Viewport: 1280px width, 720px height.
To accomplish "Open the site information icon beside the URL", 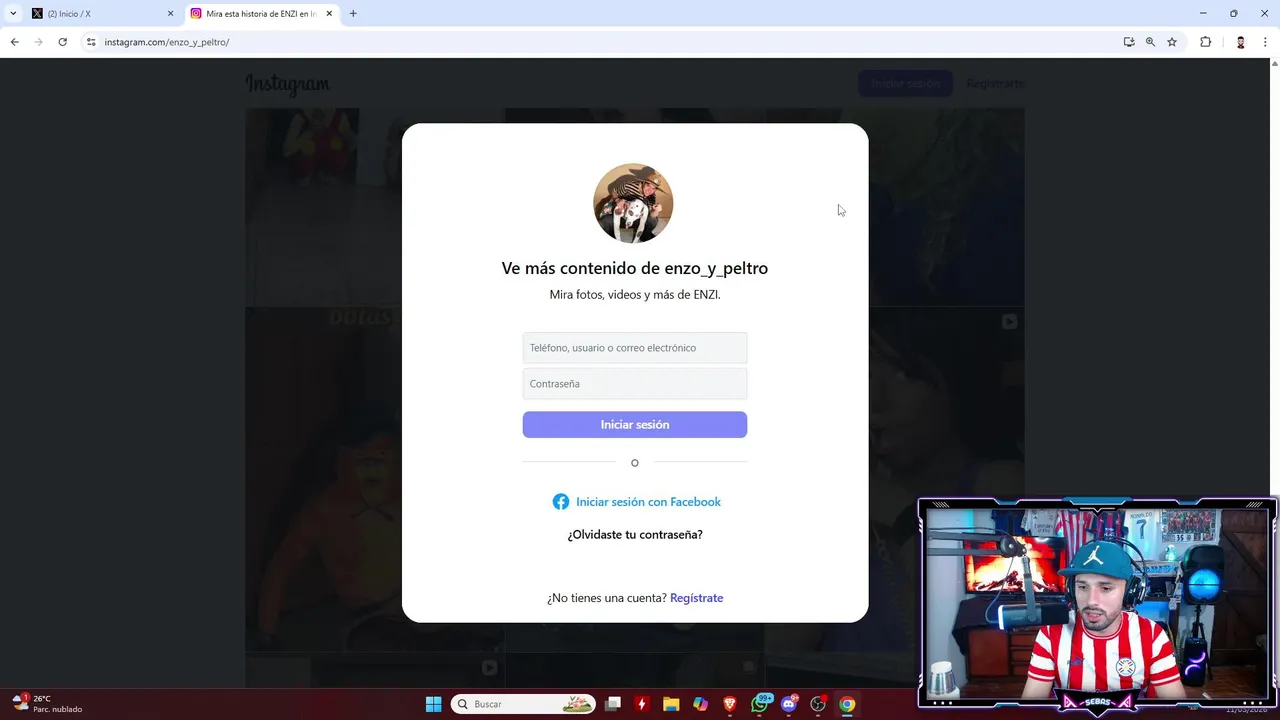I will click(91, 42).
